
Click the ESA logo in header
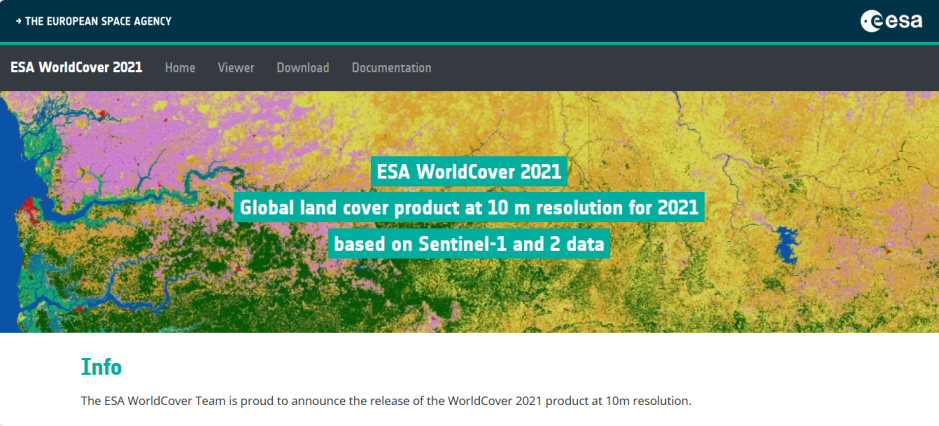click(x=891, y=20)
